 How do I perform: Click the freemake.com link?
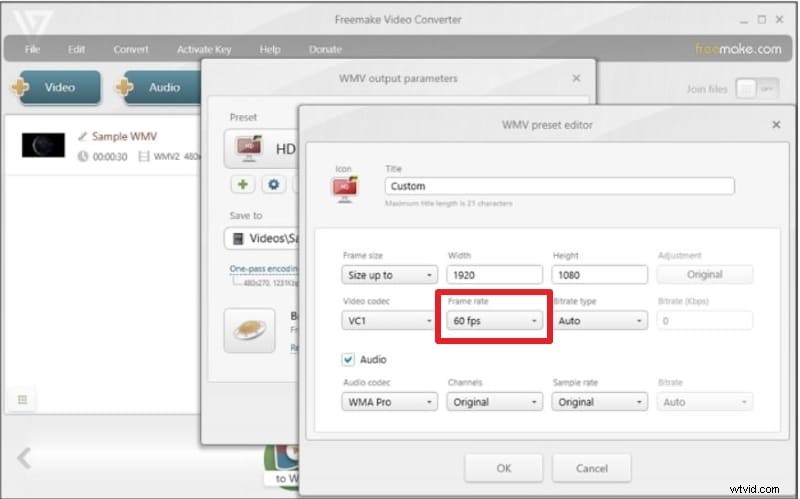(x=738, y=49)
